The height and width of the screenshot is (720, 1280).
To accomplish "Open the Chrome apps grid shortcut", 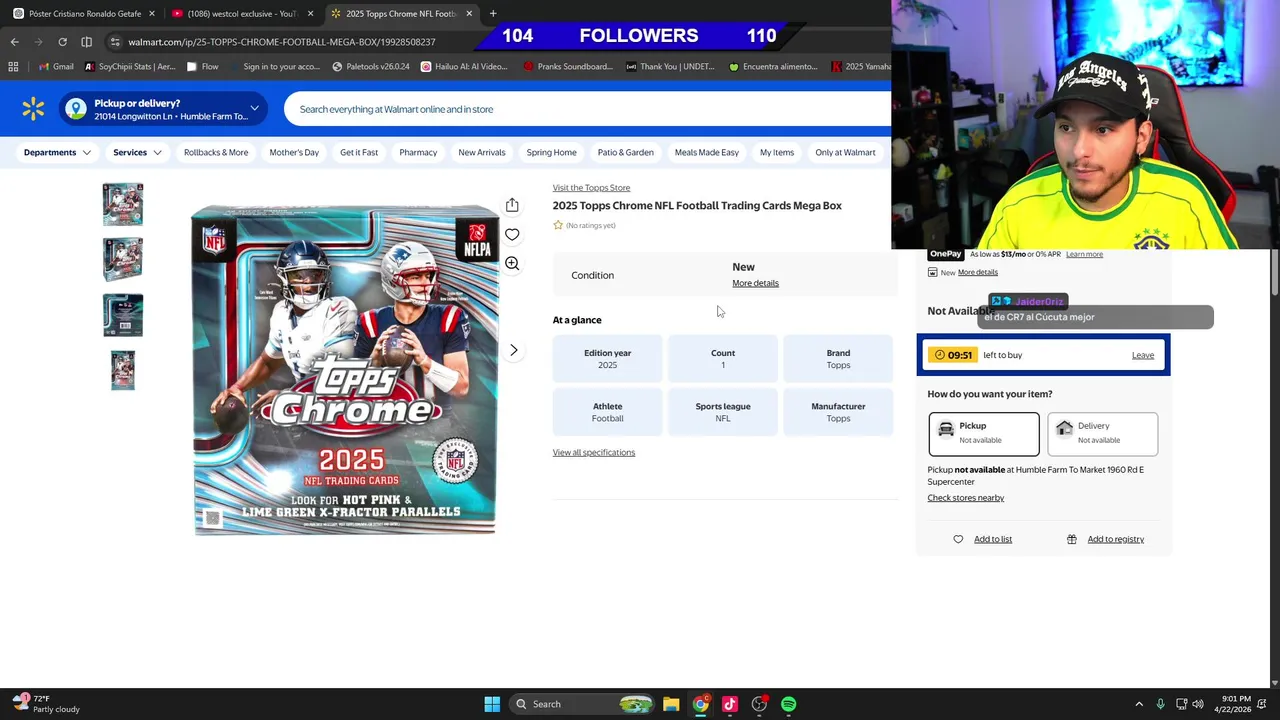I will (13, 67).
